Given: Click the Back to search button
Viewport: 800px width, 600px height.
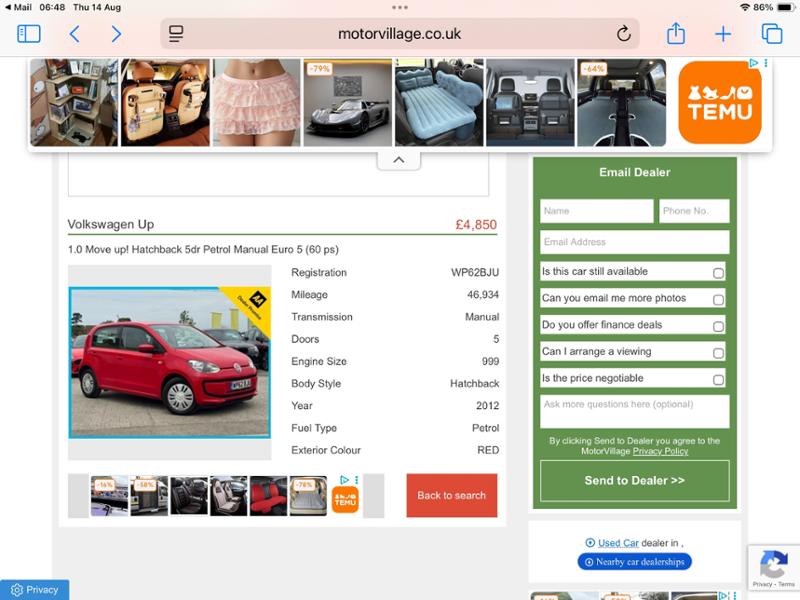Looking at the screenshot, I should 452,495.
